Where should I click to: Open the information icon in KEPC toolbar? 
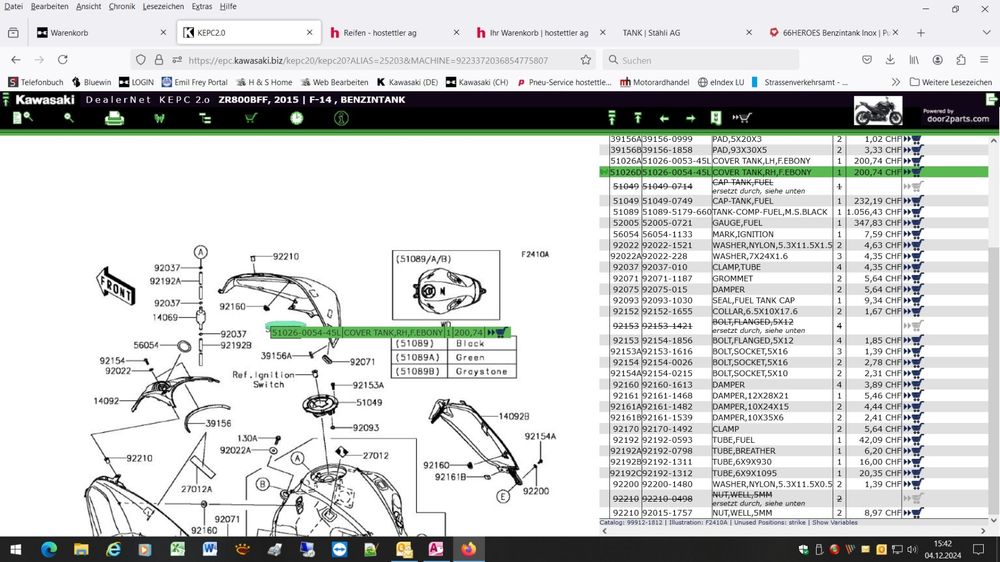point(341,118)
